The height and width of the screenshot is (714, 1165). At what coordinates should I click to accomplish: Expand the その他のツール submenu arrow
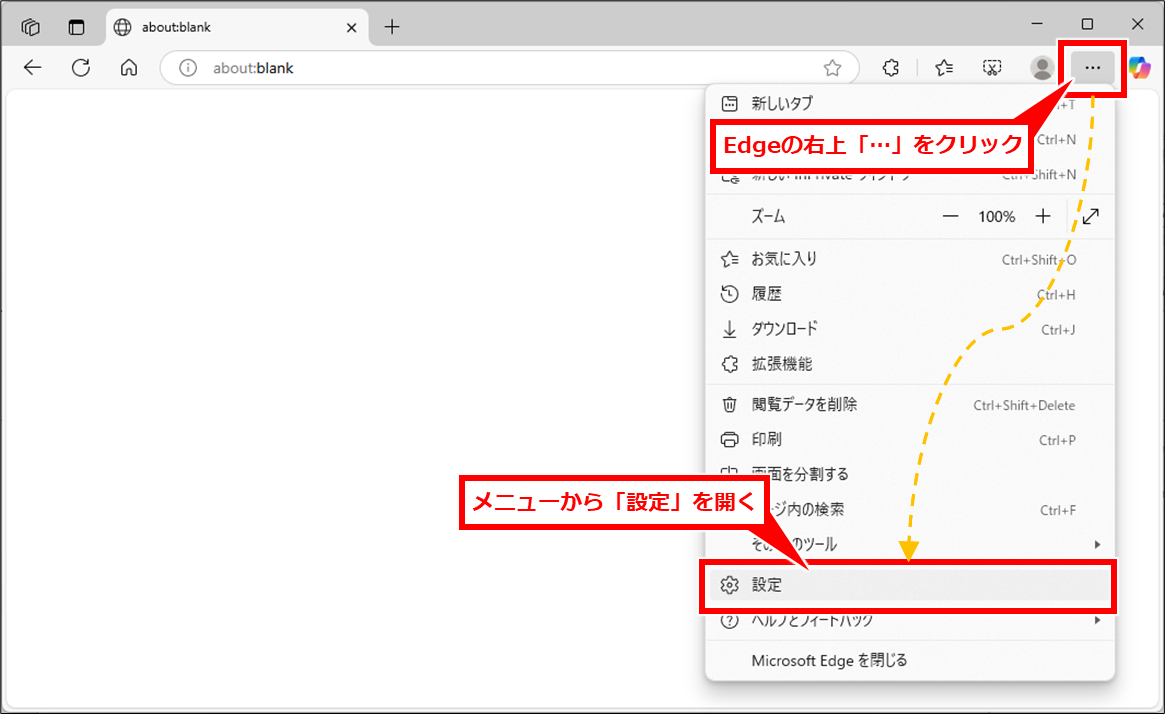coord(1097,545)
